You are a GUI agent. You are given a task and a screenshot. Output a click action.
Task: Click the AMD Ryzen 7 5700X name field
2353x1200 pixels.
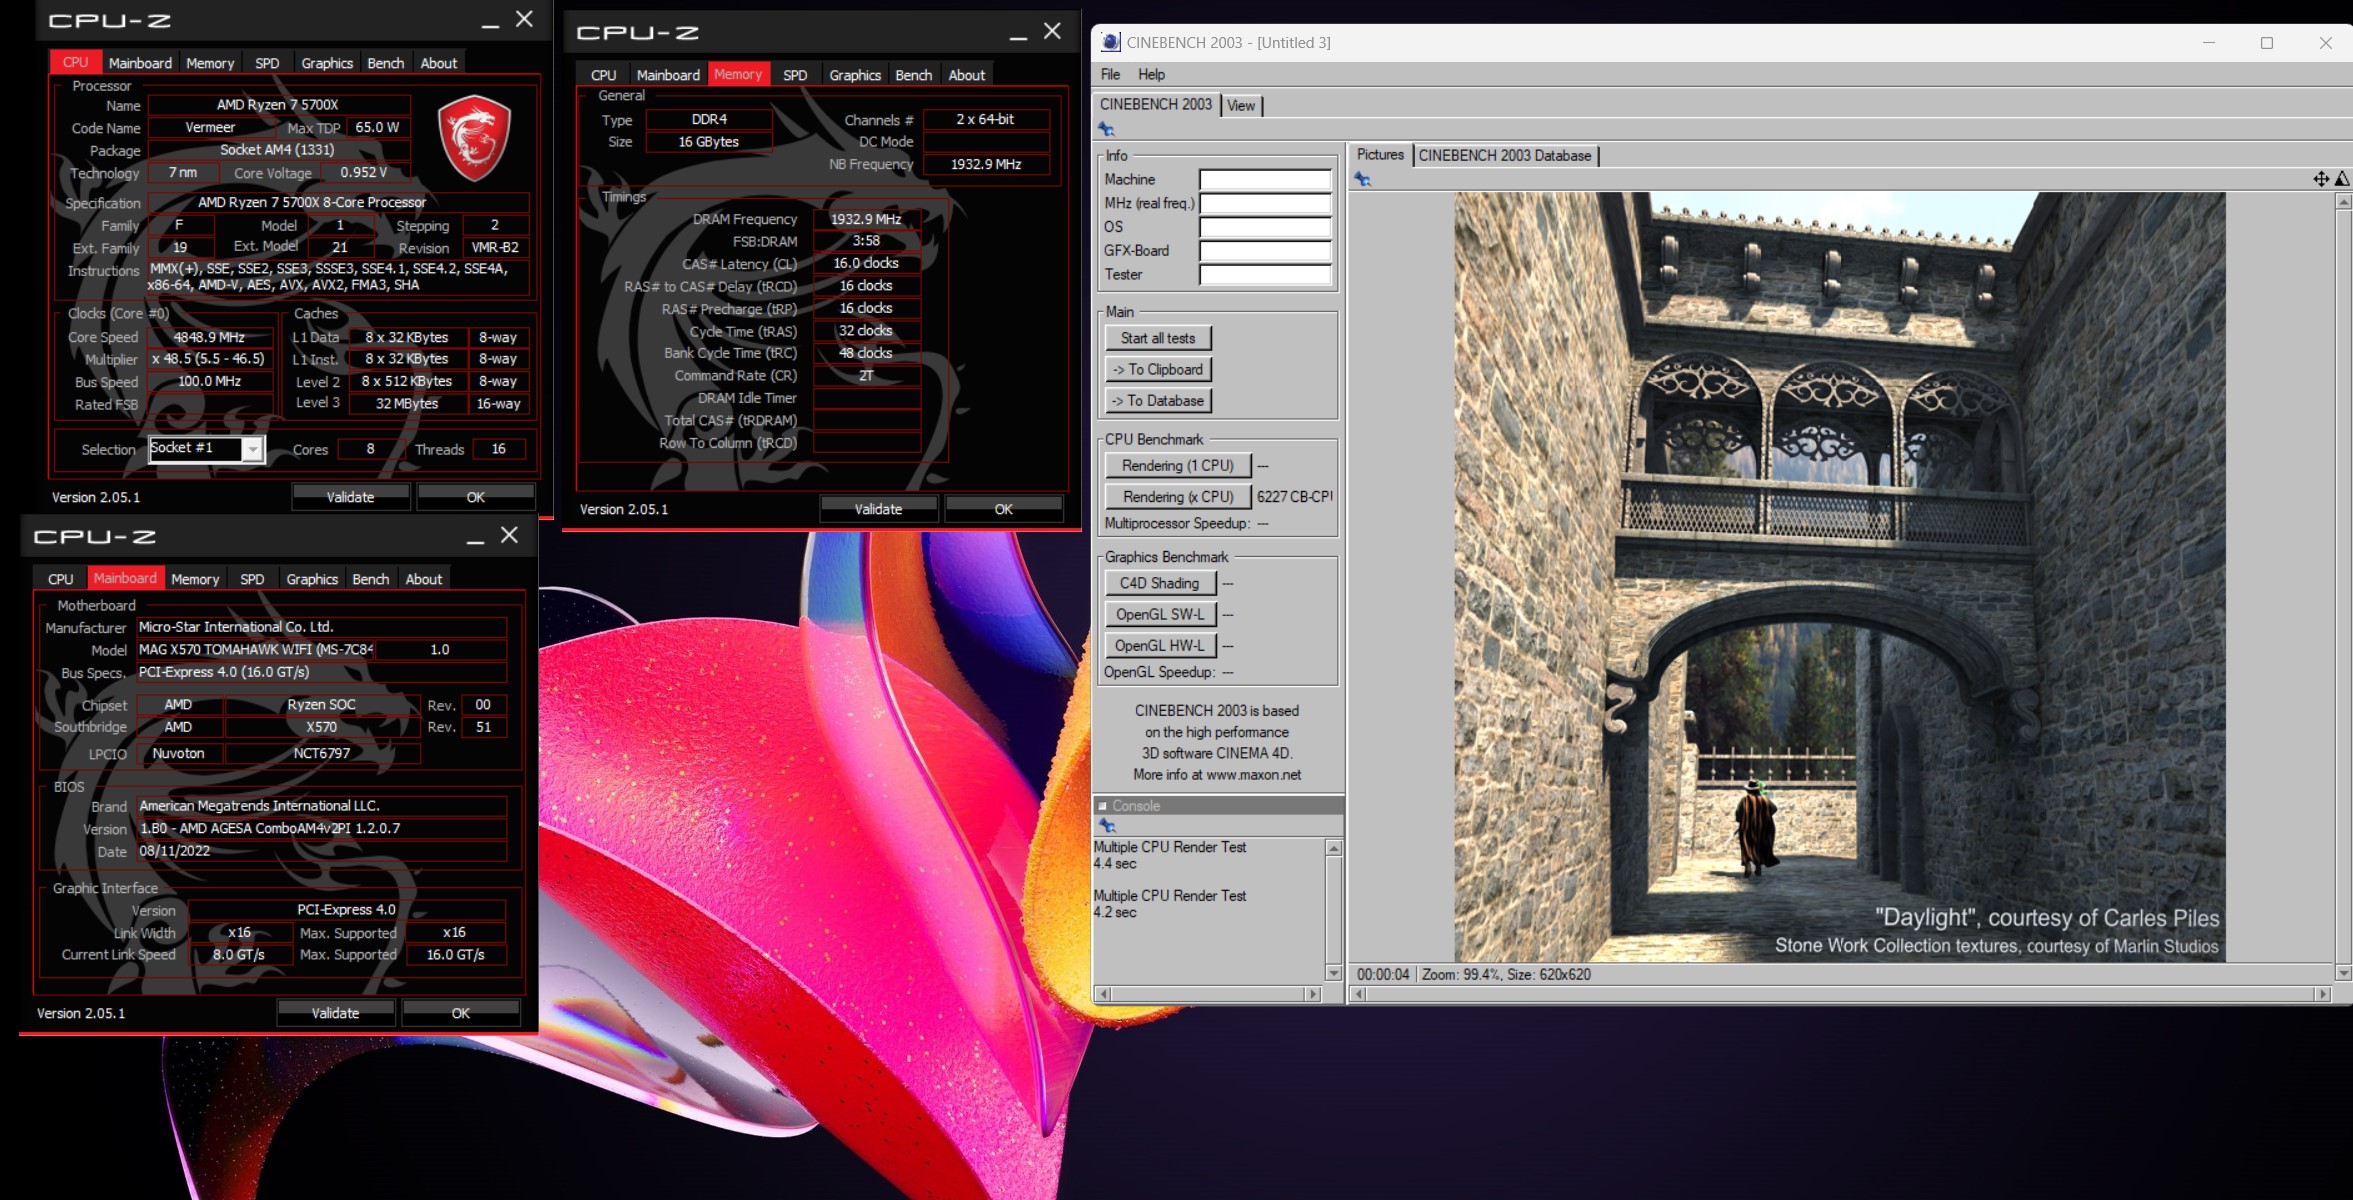click(x=278, y=105)
